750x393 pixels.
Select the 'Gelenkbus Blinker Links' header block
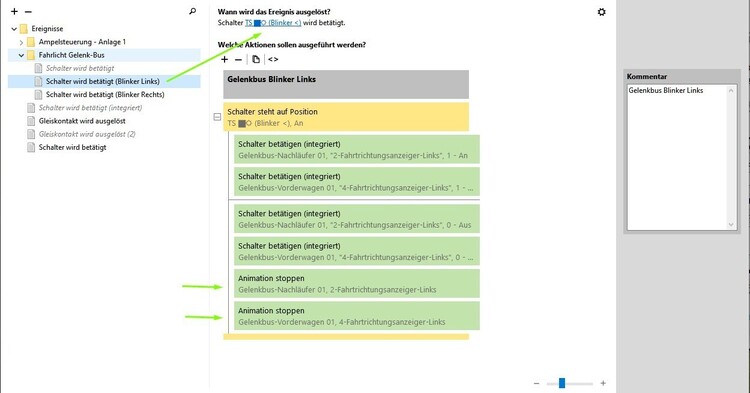coord(346,84)
